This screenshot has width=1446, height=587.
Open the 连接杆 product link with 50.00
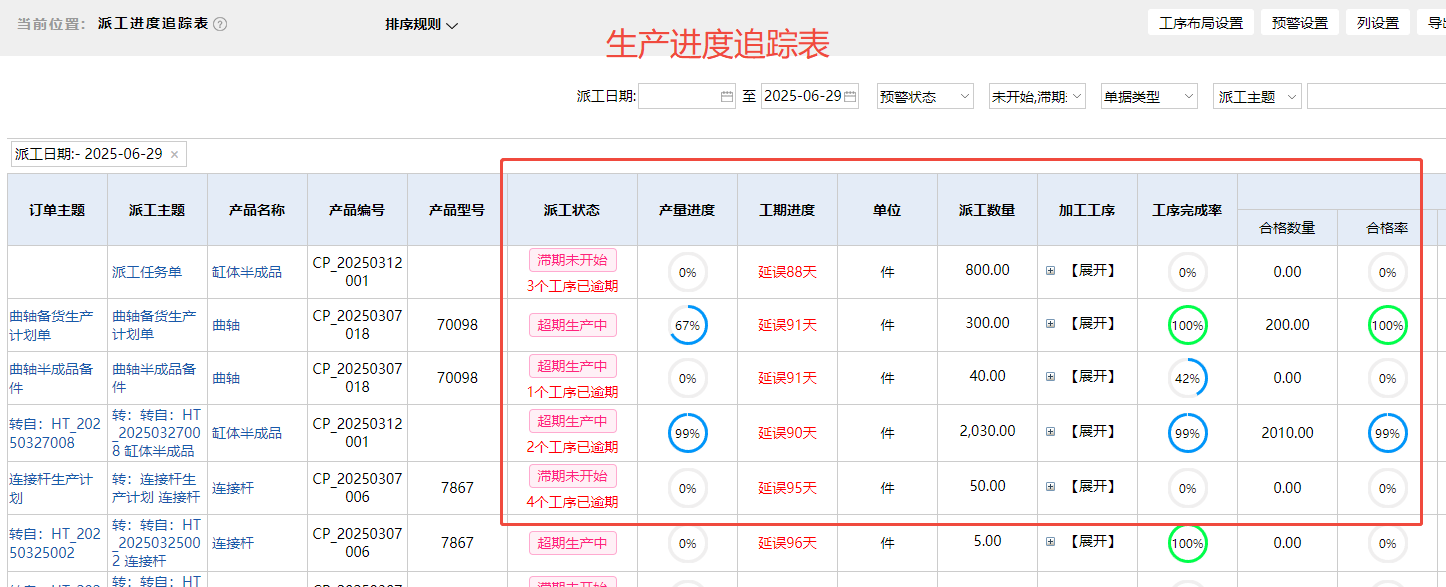point(233,488)
